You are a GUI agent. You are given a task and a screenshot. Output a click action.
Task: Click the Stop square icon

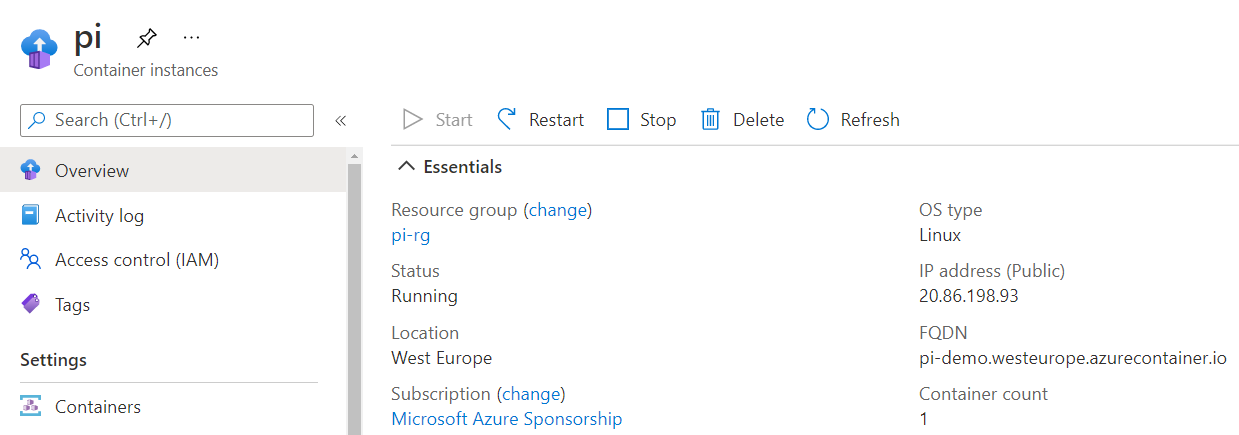619,120
